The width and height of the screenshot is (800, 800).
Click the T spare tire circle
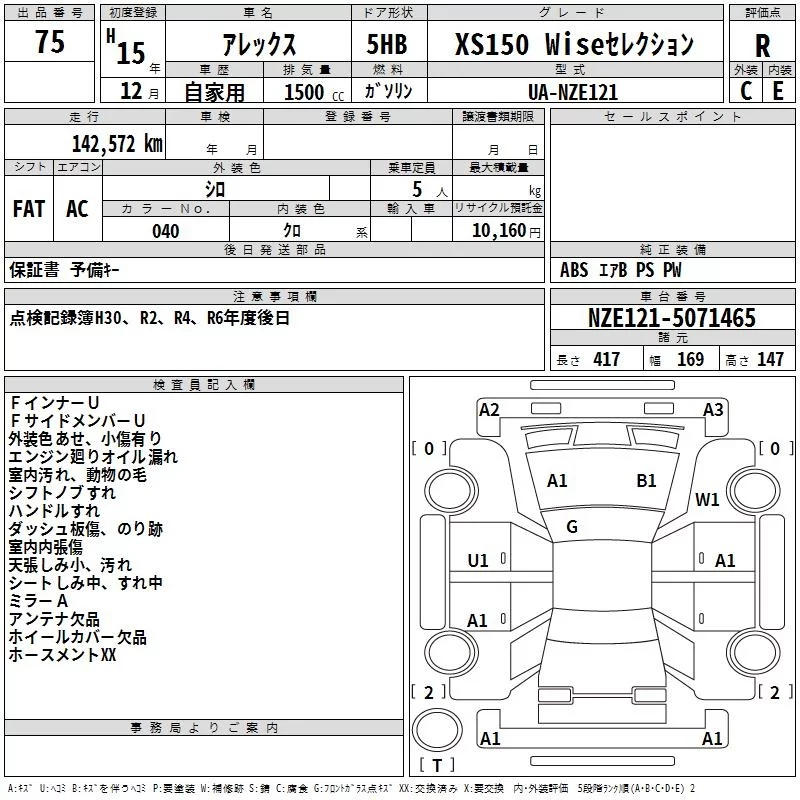click(437, 730)
